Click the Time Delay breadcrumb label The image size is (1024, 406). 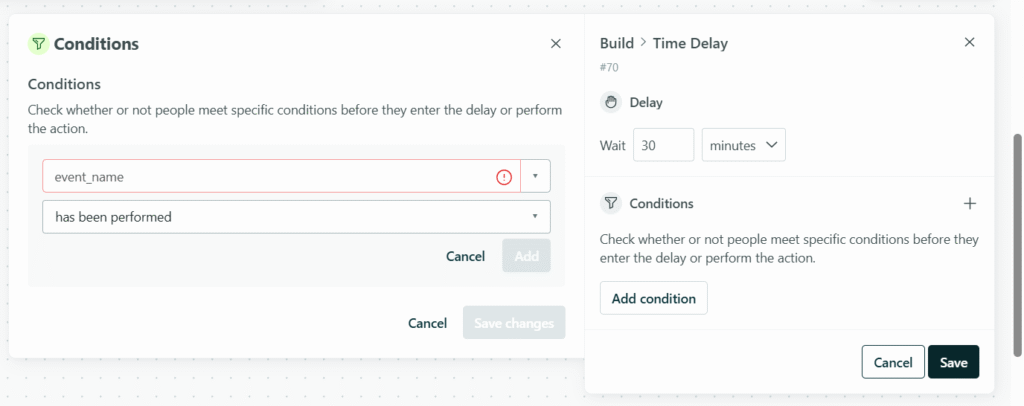pos(690,43)
